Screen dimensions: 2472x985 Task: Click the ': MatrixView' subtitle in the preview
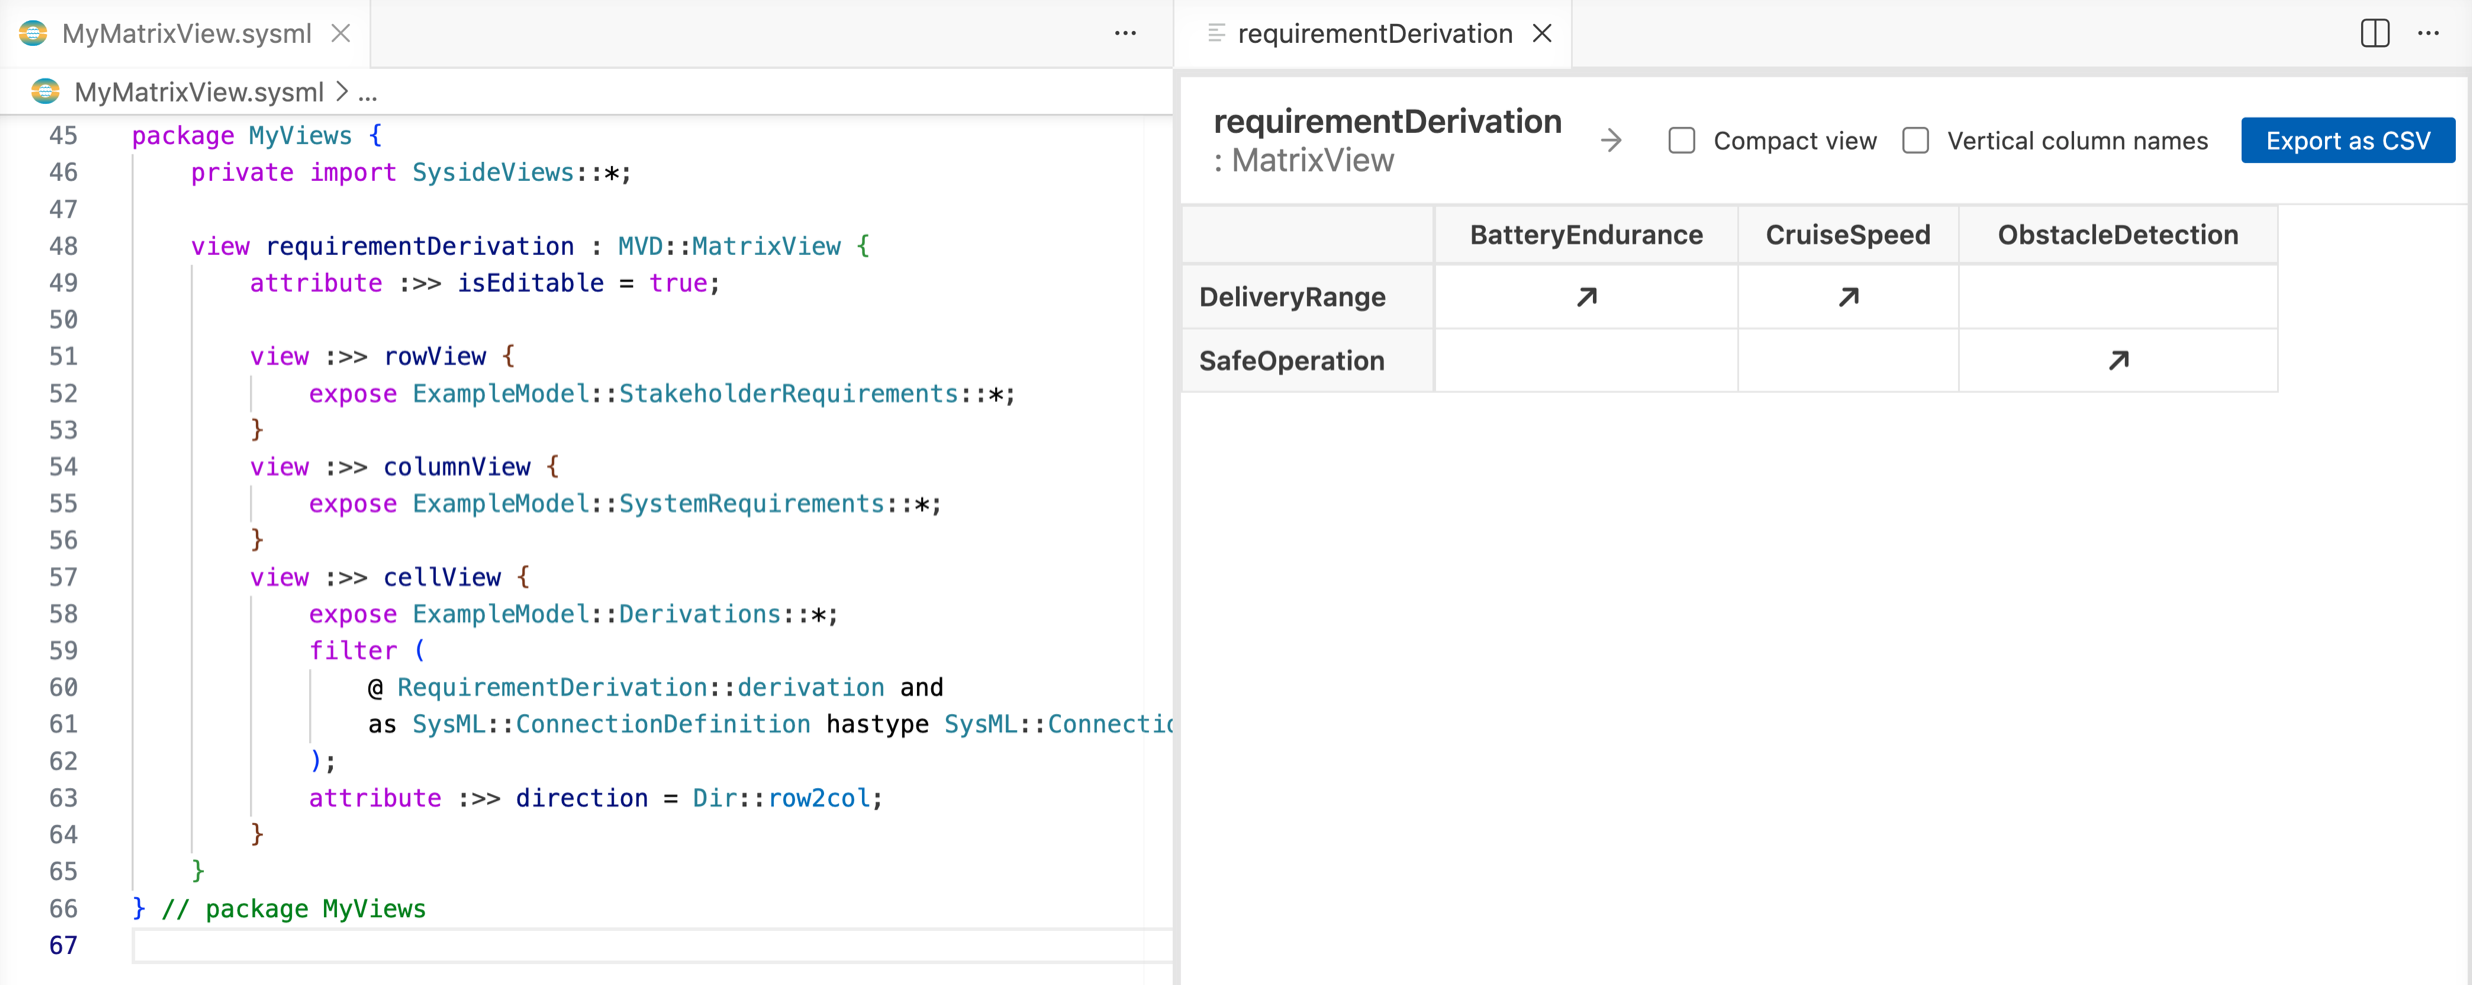pos(1303,160)
